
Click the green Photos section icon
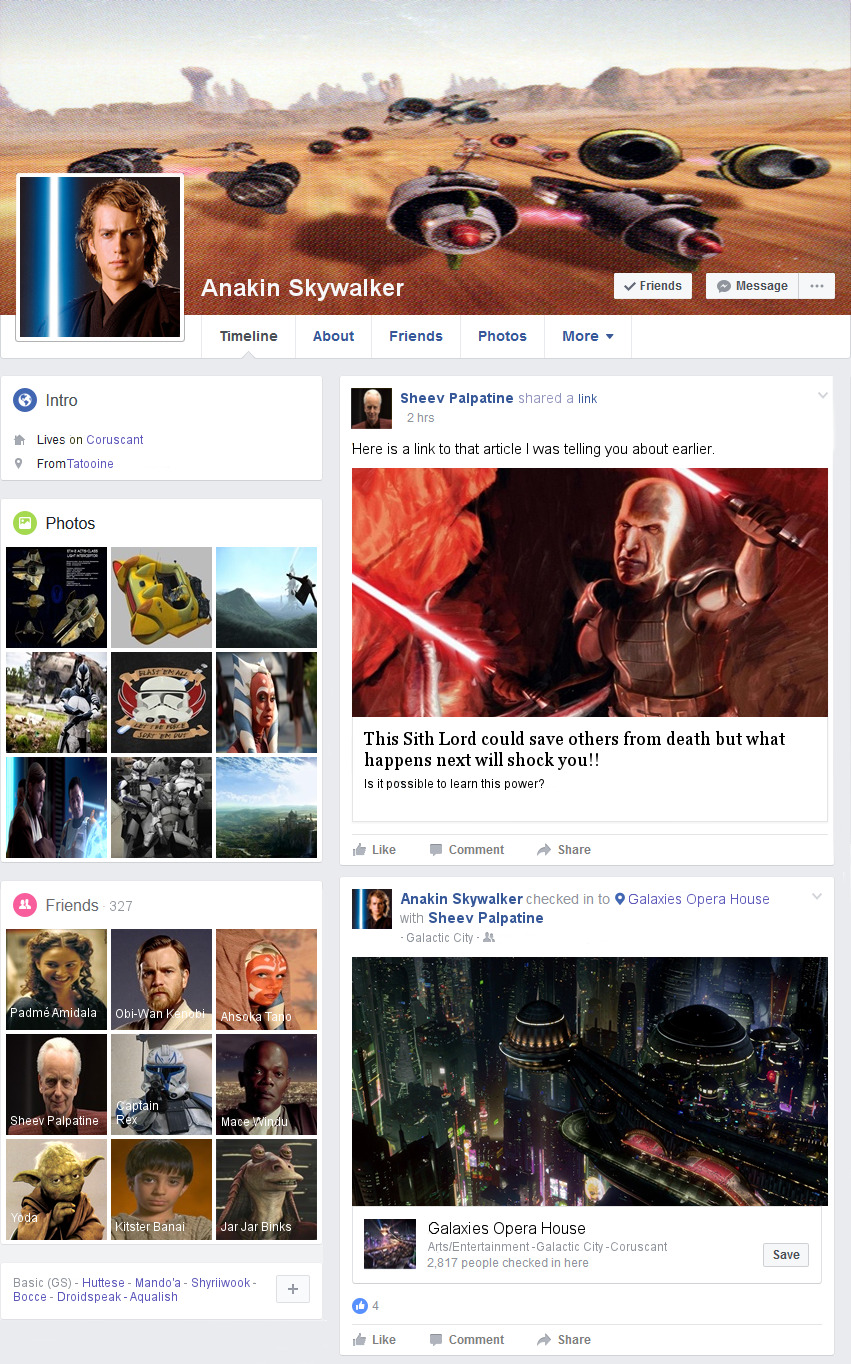[x=25, y=523]
